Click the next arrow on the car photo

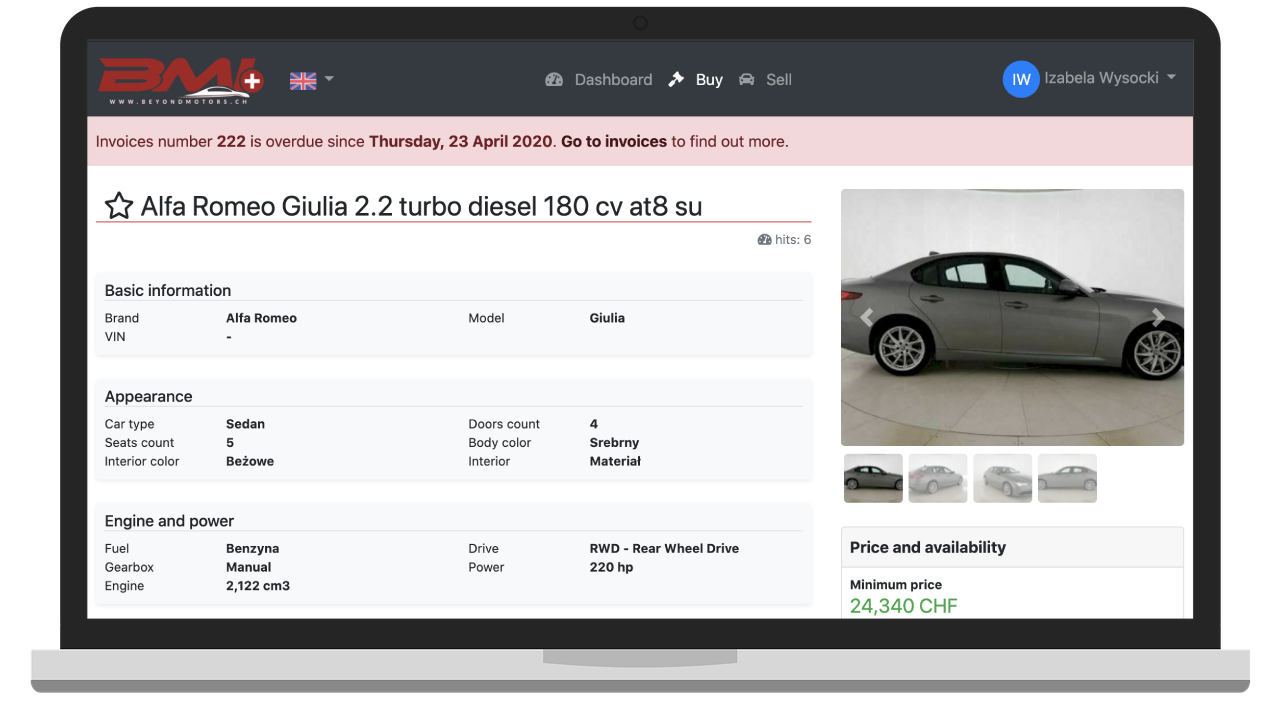(x=1159, y=317)
